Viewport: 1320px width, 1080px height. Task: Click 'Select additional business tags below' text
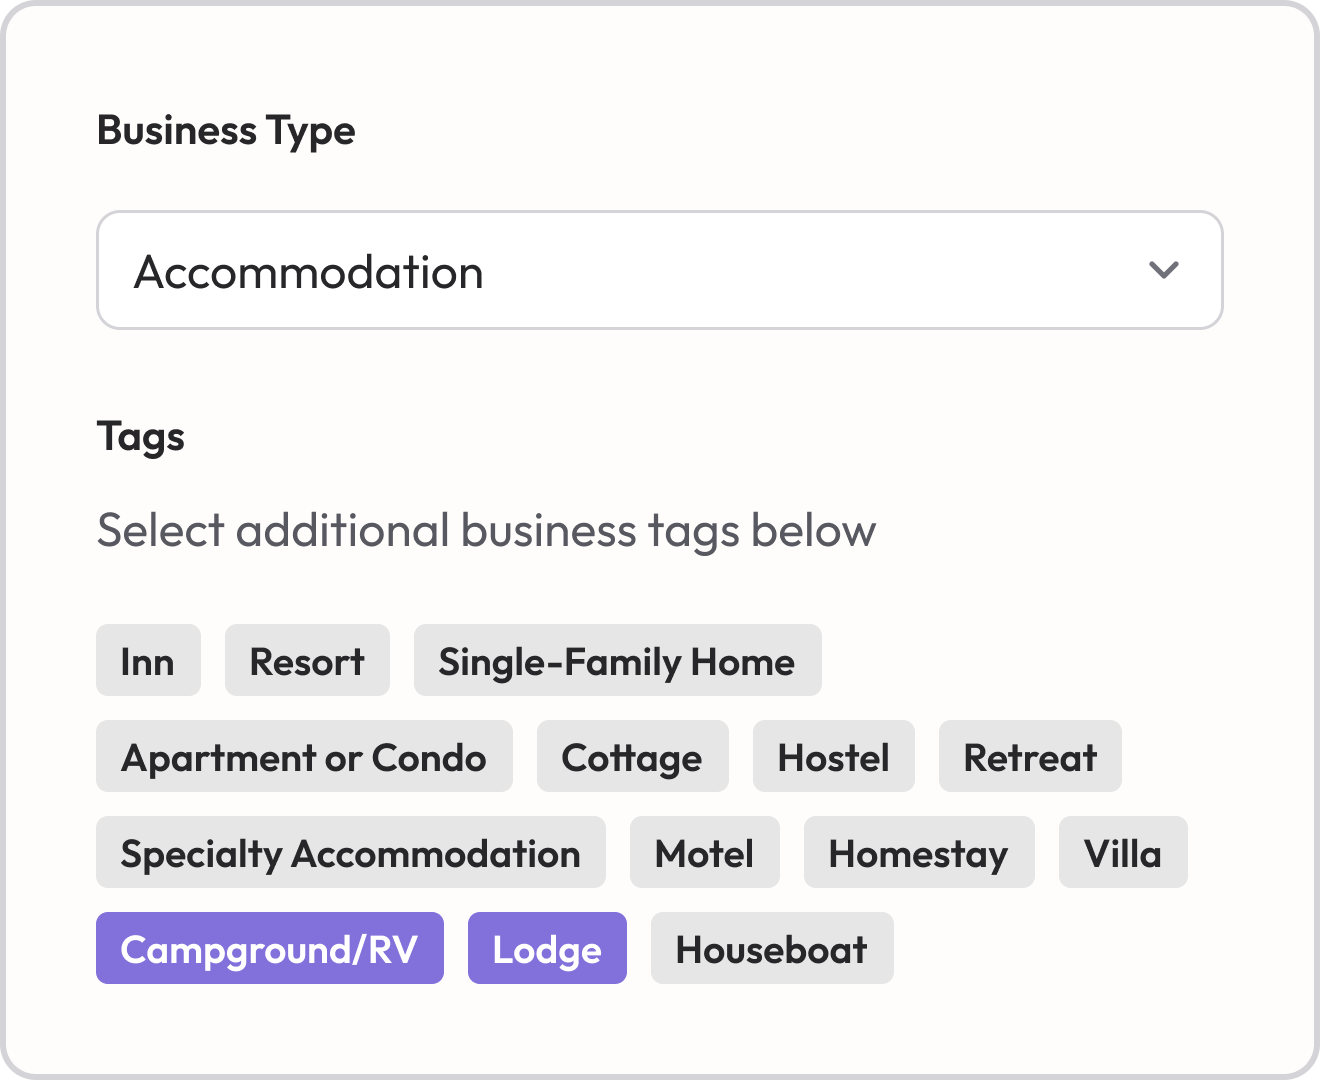point(486,530)
